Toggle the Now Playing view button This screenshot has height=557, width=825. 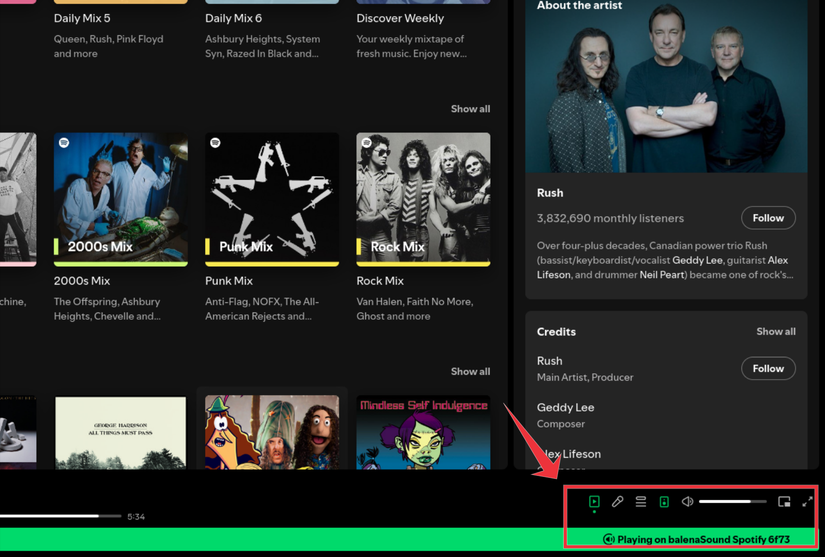click(x=594, y=502)
